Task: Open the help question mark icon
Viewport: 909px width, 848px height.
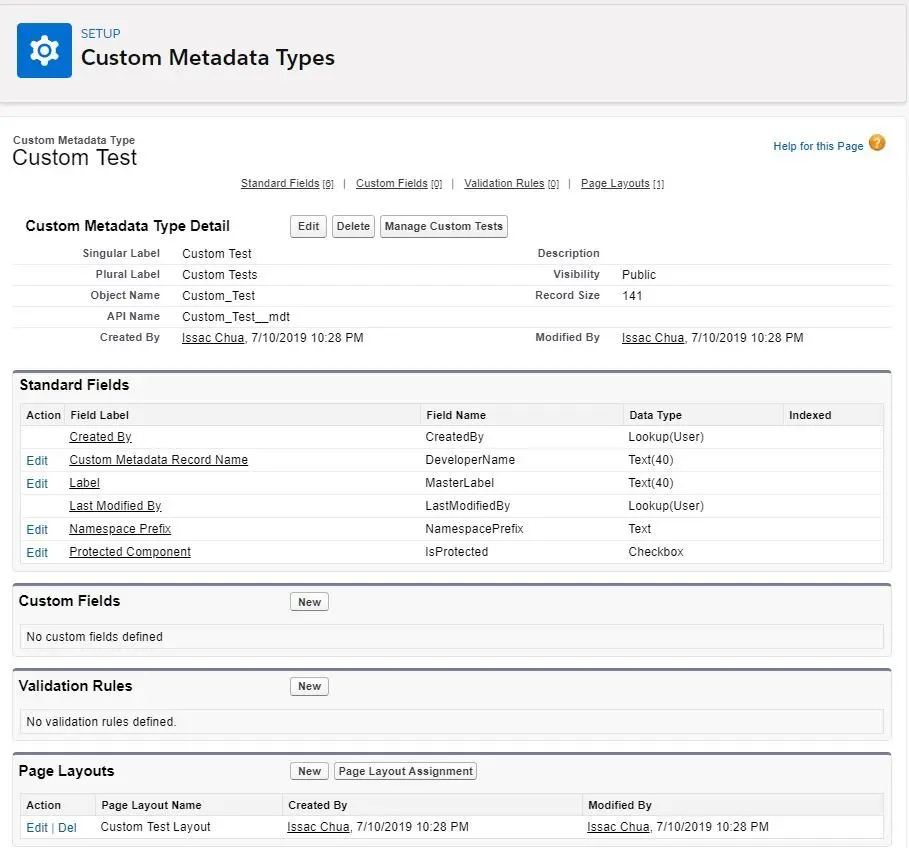Action: (877, 143)
